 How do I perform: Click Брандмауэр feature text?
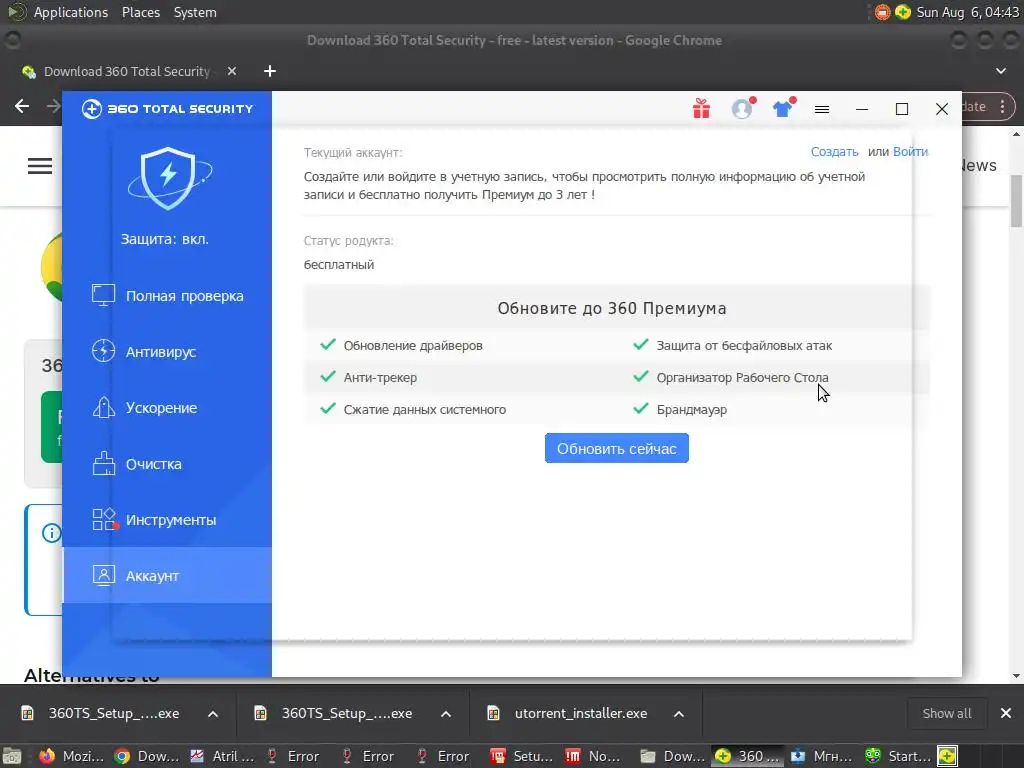[x=692, y=409]
